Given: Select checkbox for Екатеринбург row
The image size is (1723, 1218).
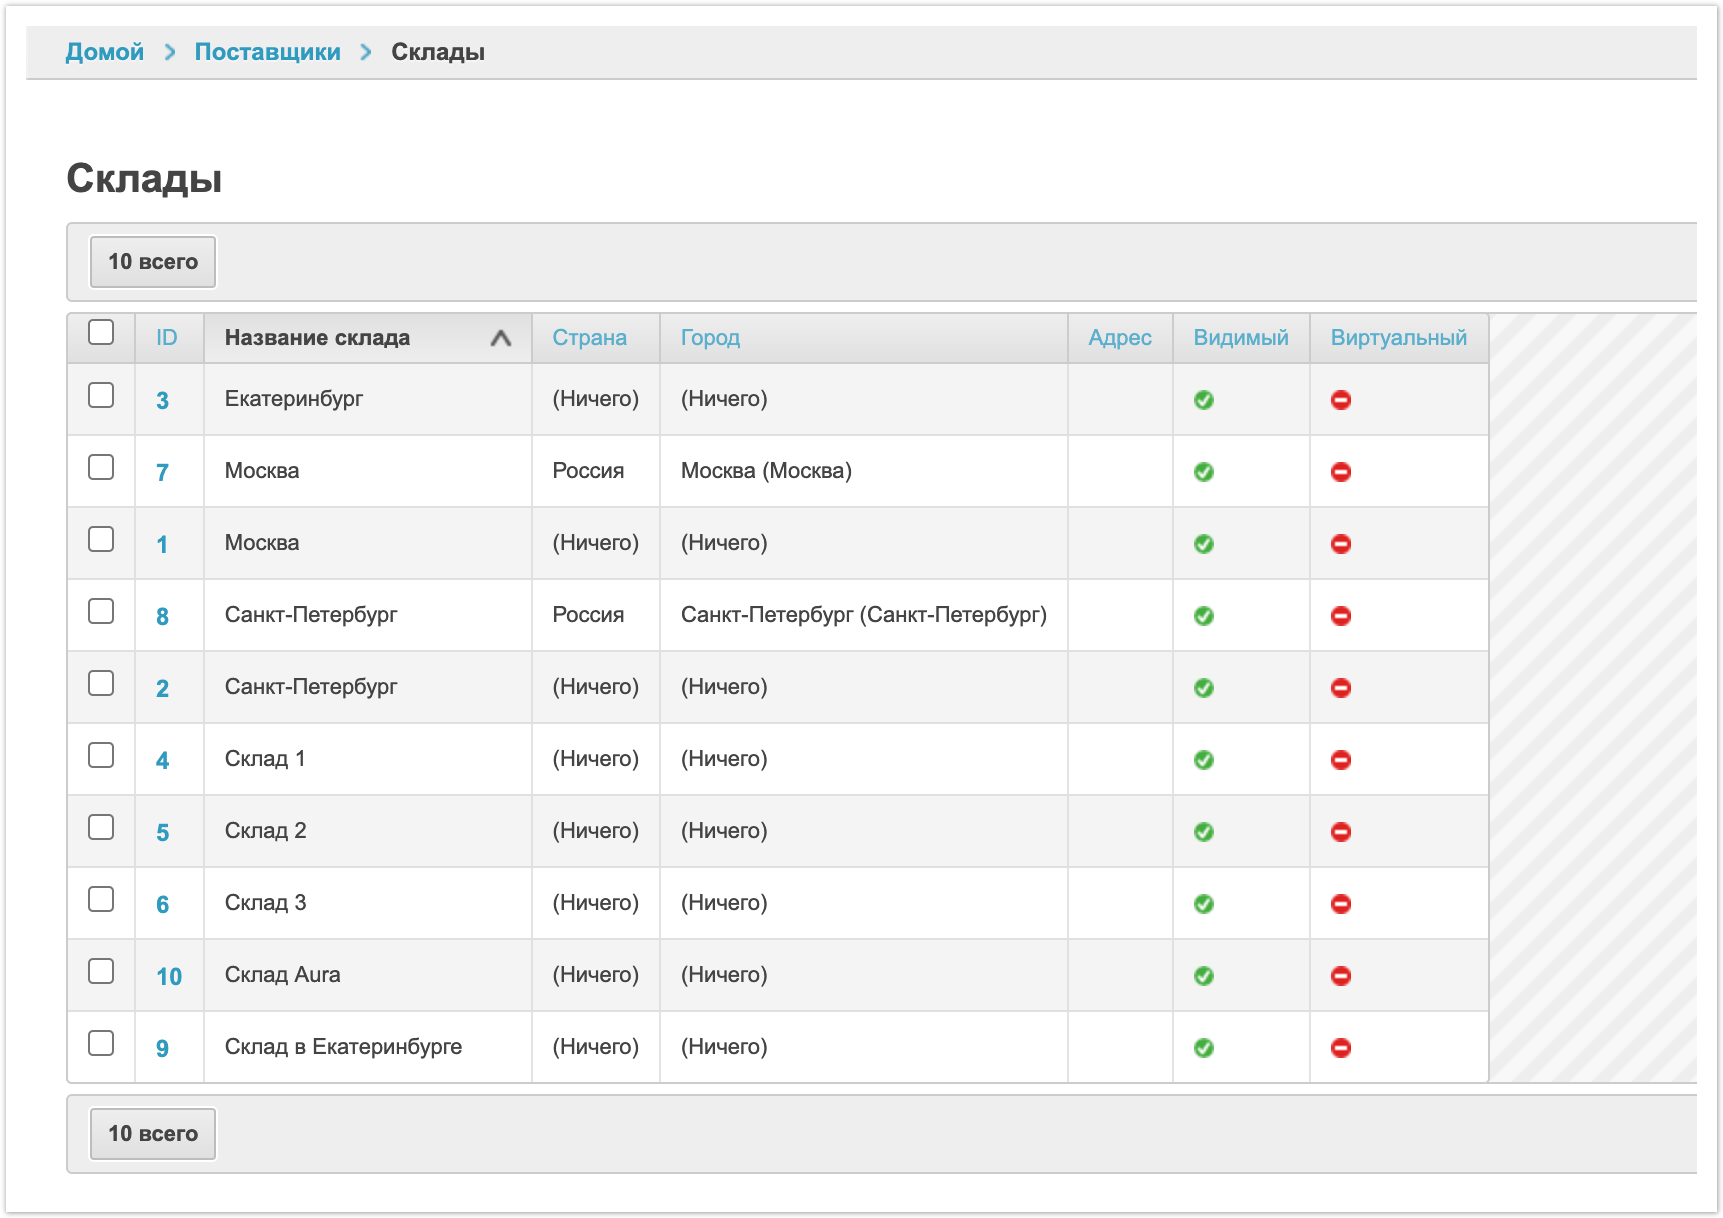Looking at the screenshot, I should 101,395.
